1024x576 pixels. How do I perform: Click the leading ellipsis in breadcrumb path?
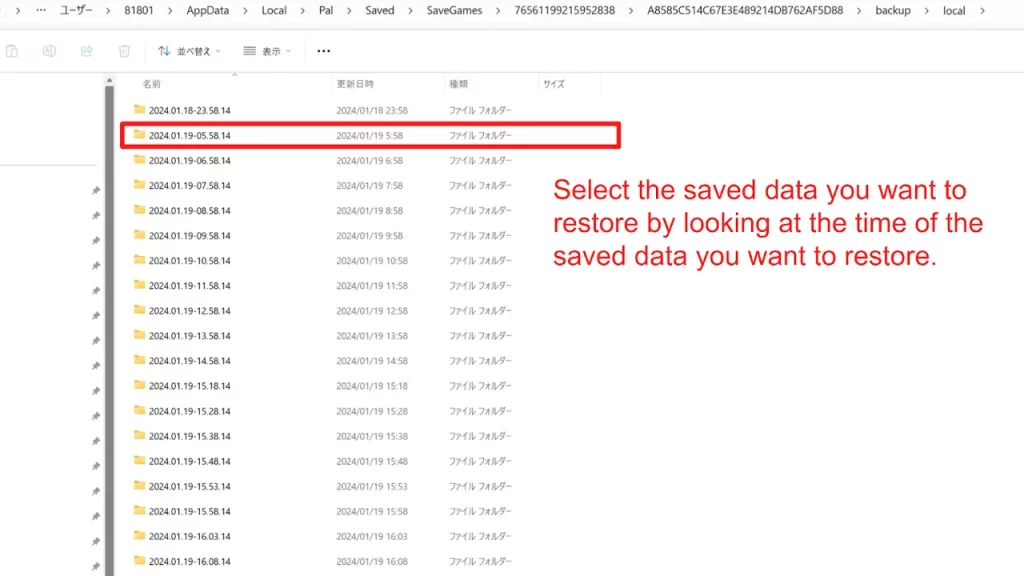(x=40, y=10)
